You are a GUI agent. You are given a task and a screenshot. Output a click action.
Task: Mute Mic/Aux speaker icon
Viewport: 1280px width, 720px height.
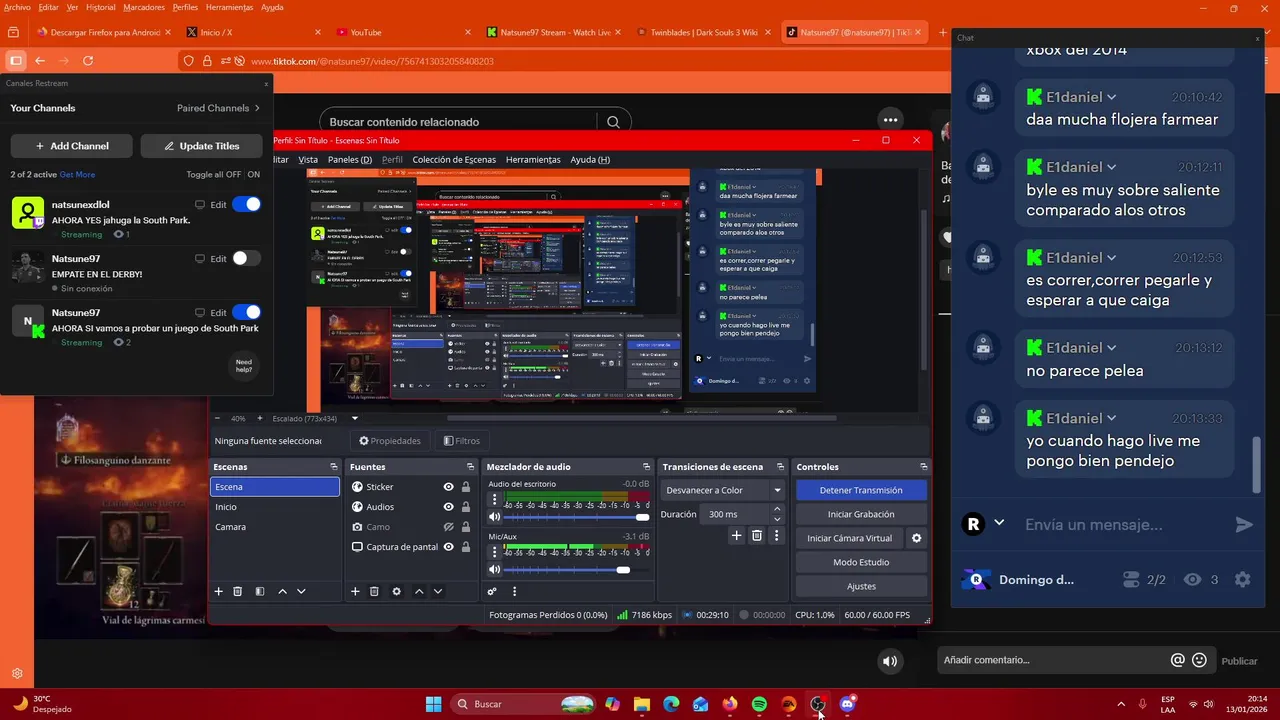[494, 570]
